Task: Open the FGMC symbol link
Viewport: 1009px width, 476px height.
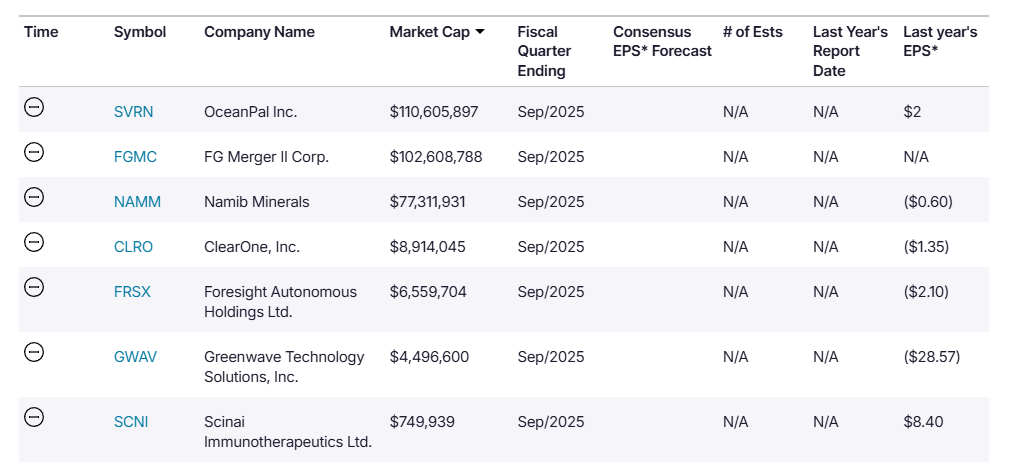Action: click(x=135, y=157)
